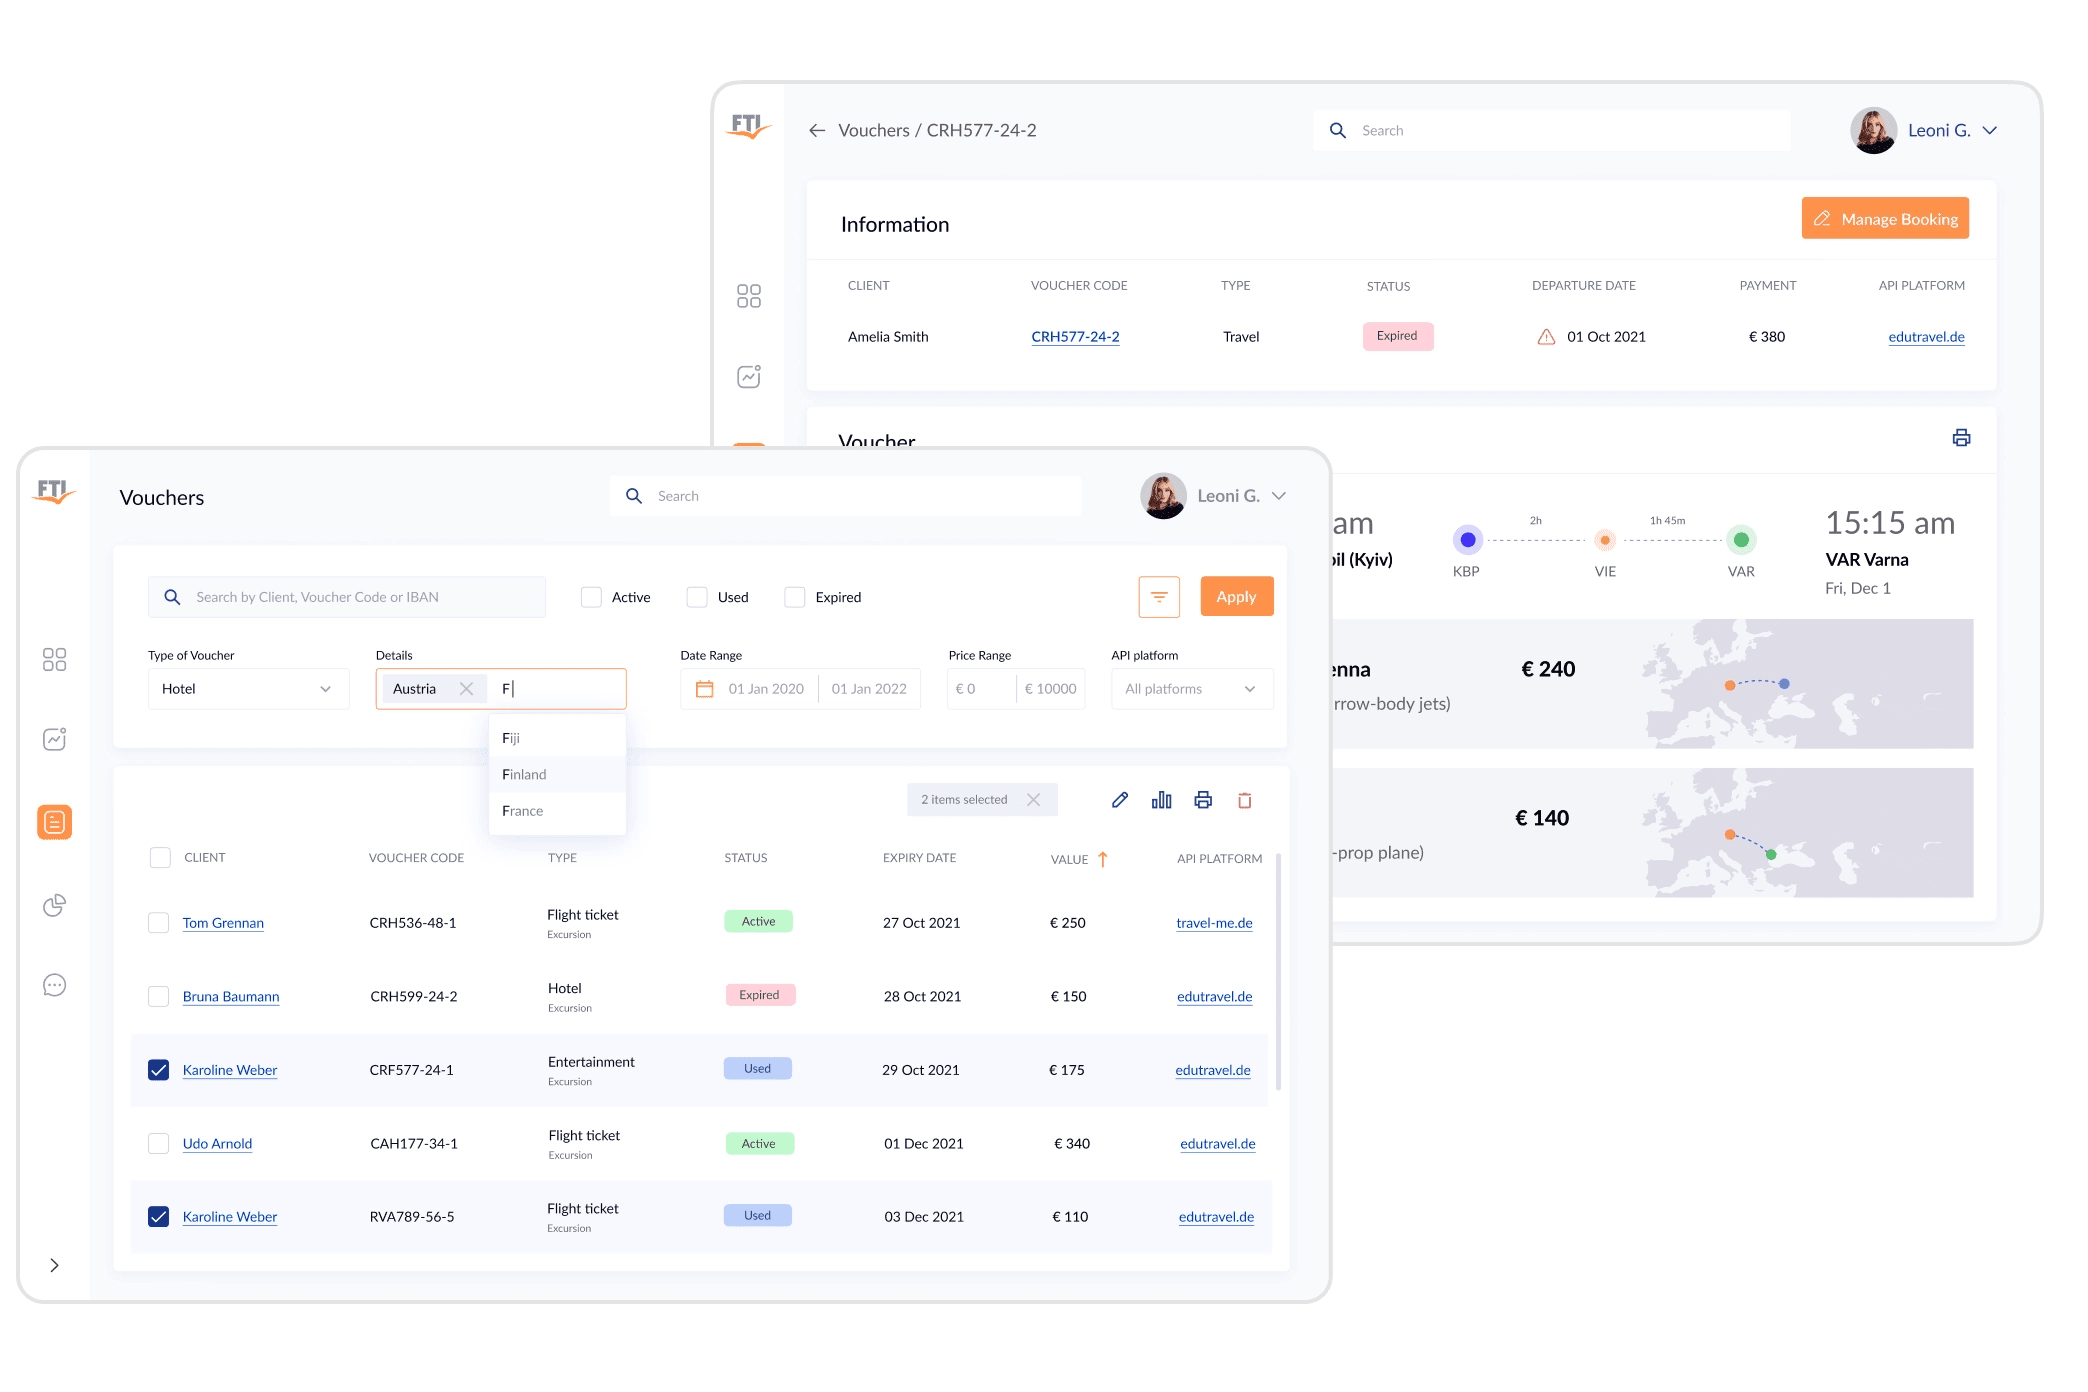This screenshot has width=2088, height=1392.
Task: Open the Tom Grennan client link
Action: coord(223,923)
